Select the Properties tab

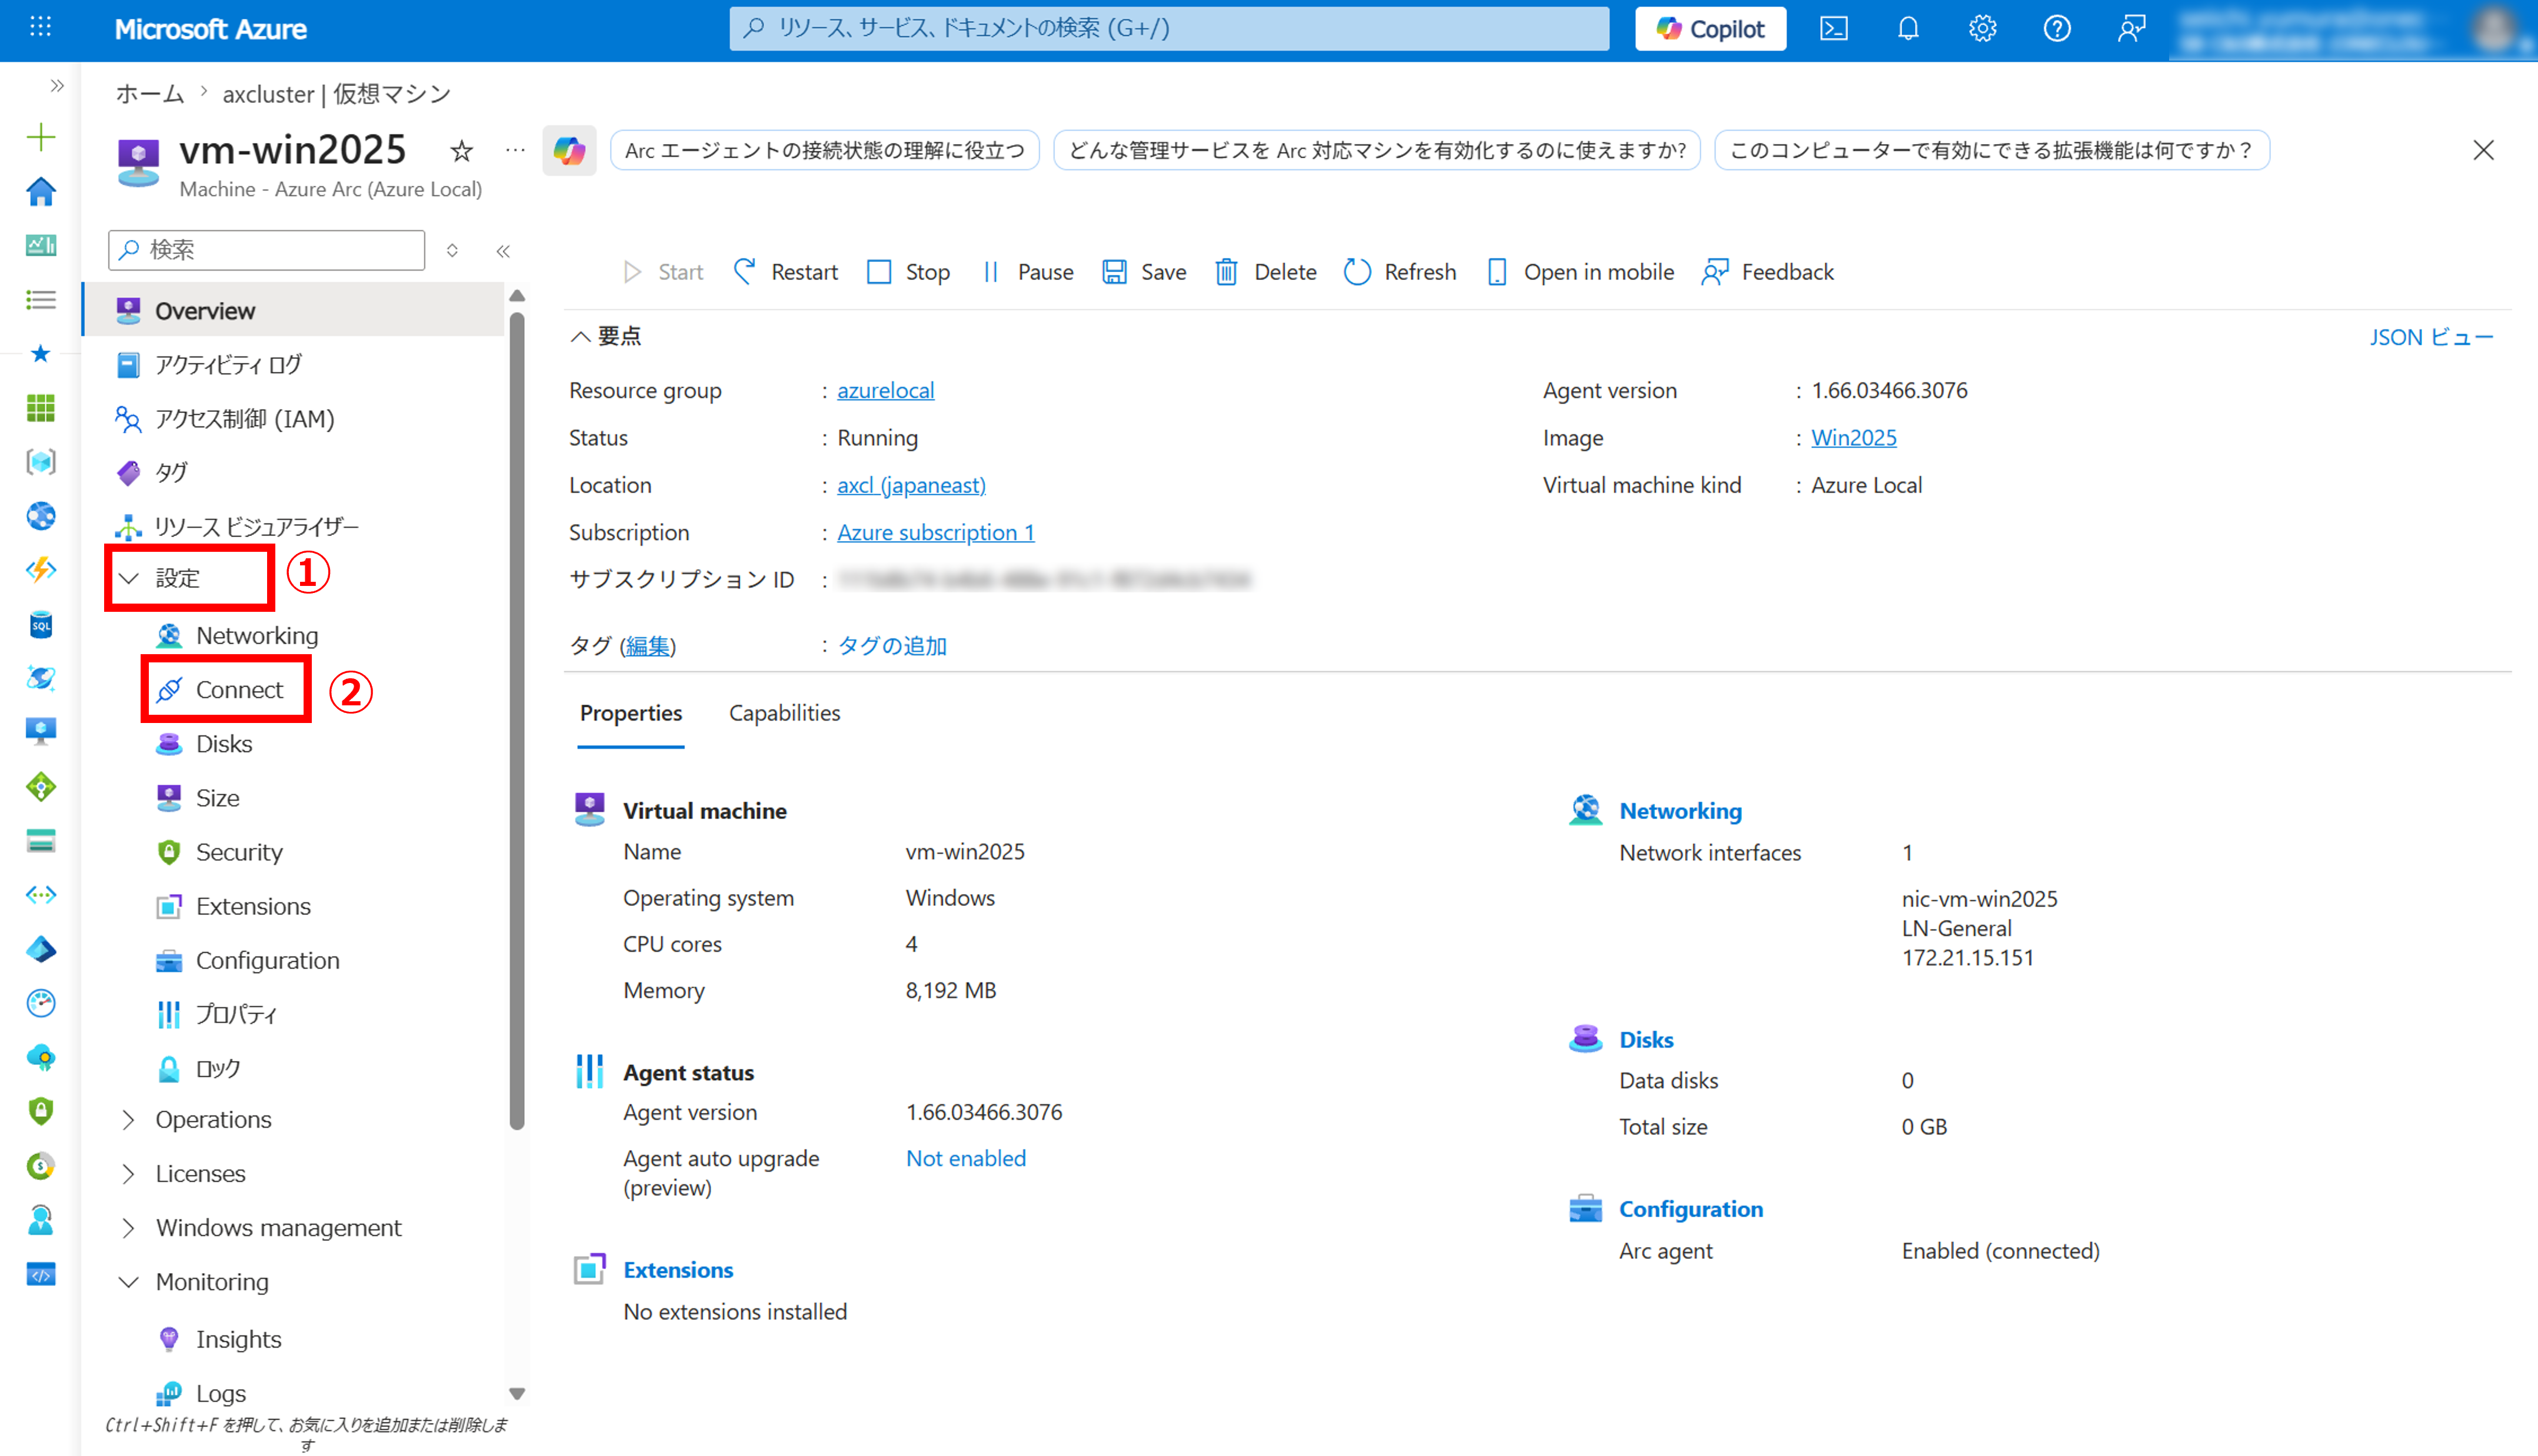(x=630, y=713)
